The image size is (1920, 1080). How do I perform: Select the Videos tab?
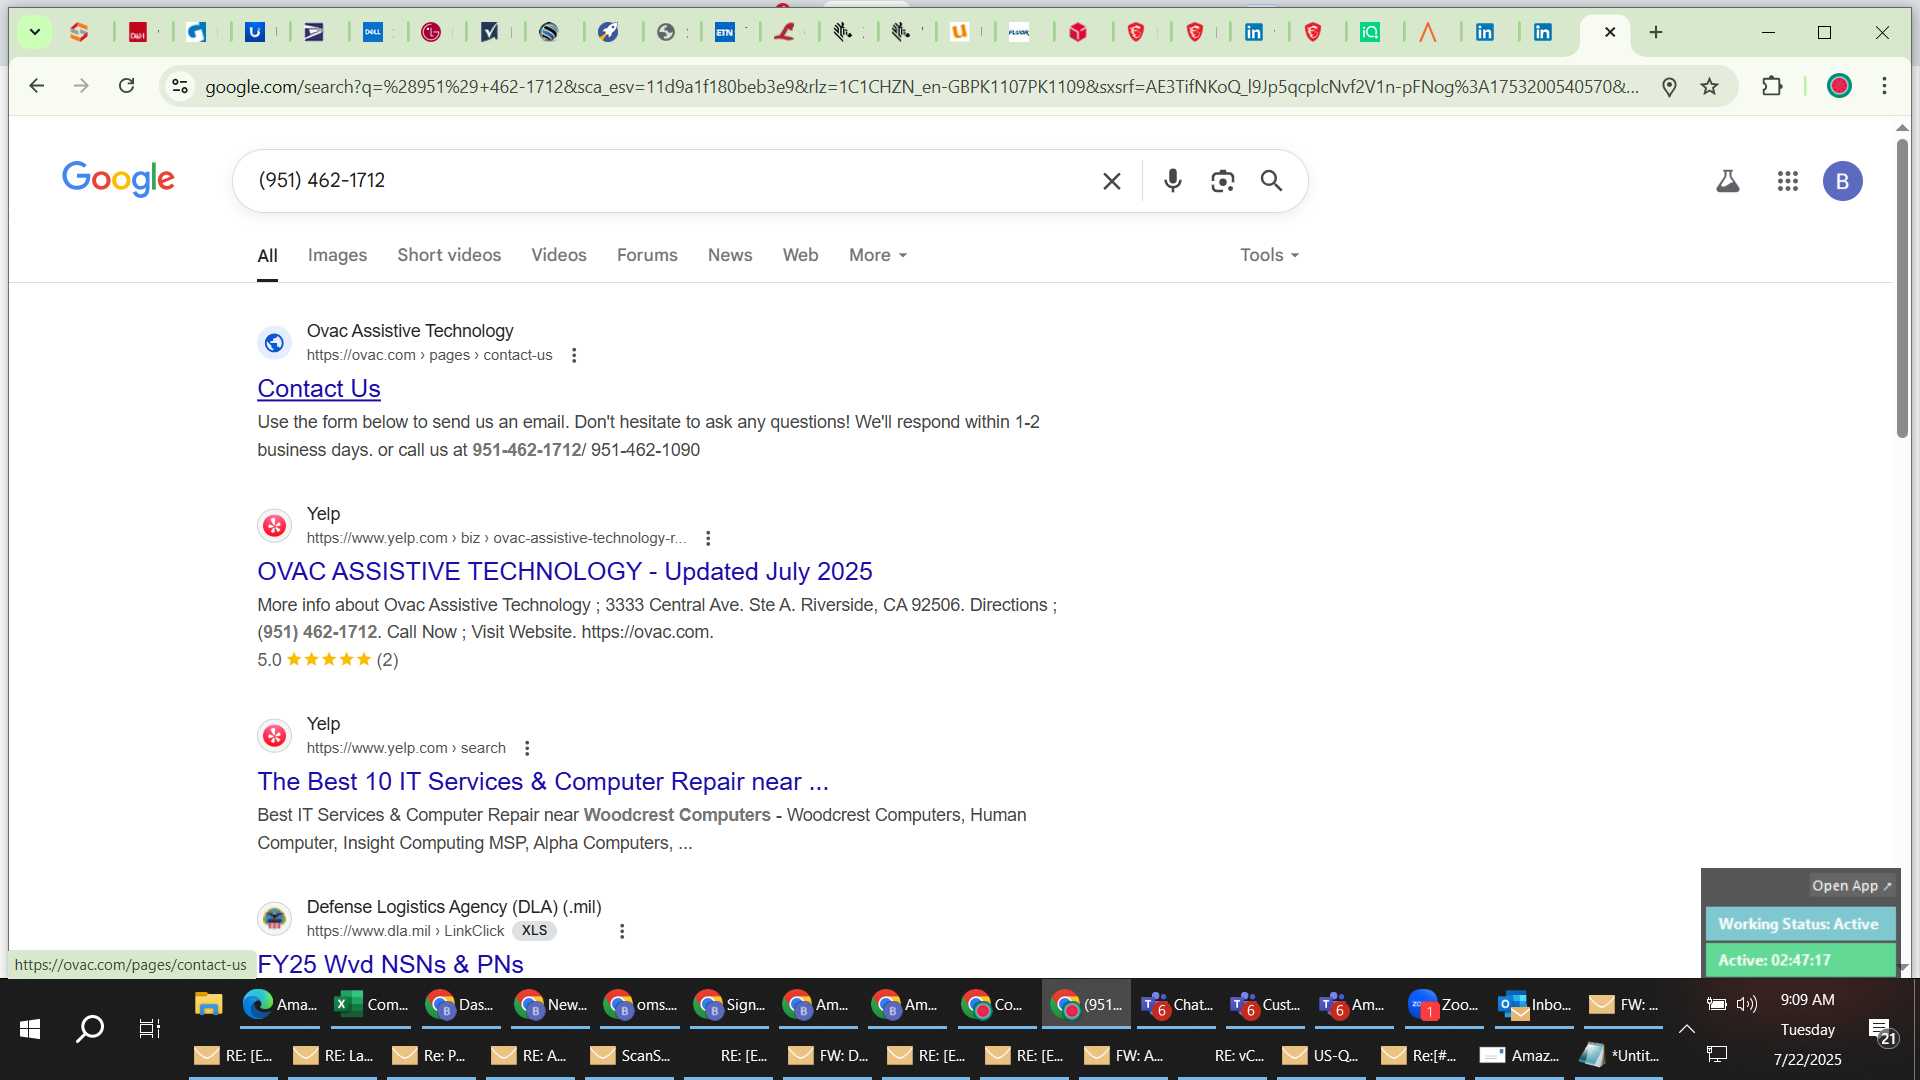click(x=559, y=255)
